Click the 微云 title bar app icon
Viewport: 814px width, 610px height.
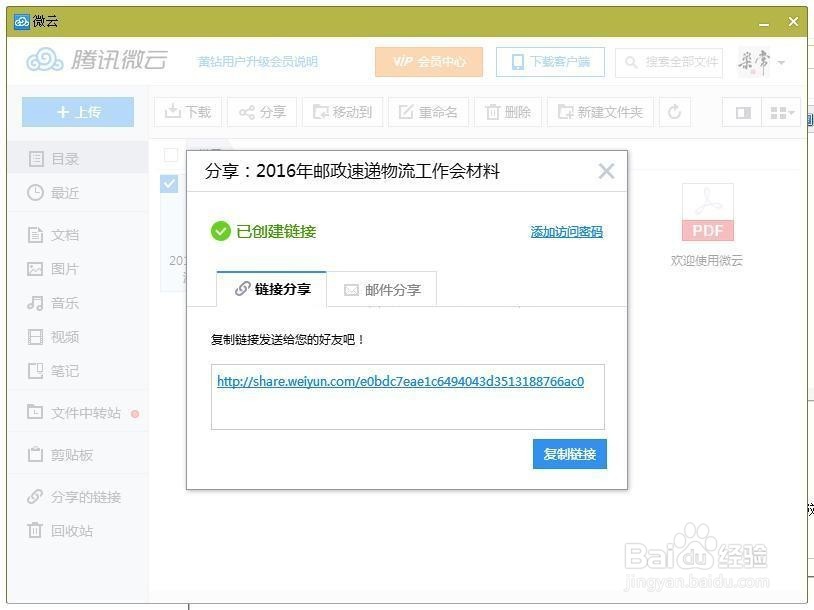pyautogui.click(x=22, y=21)
